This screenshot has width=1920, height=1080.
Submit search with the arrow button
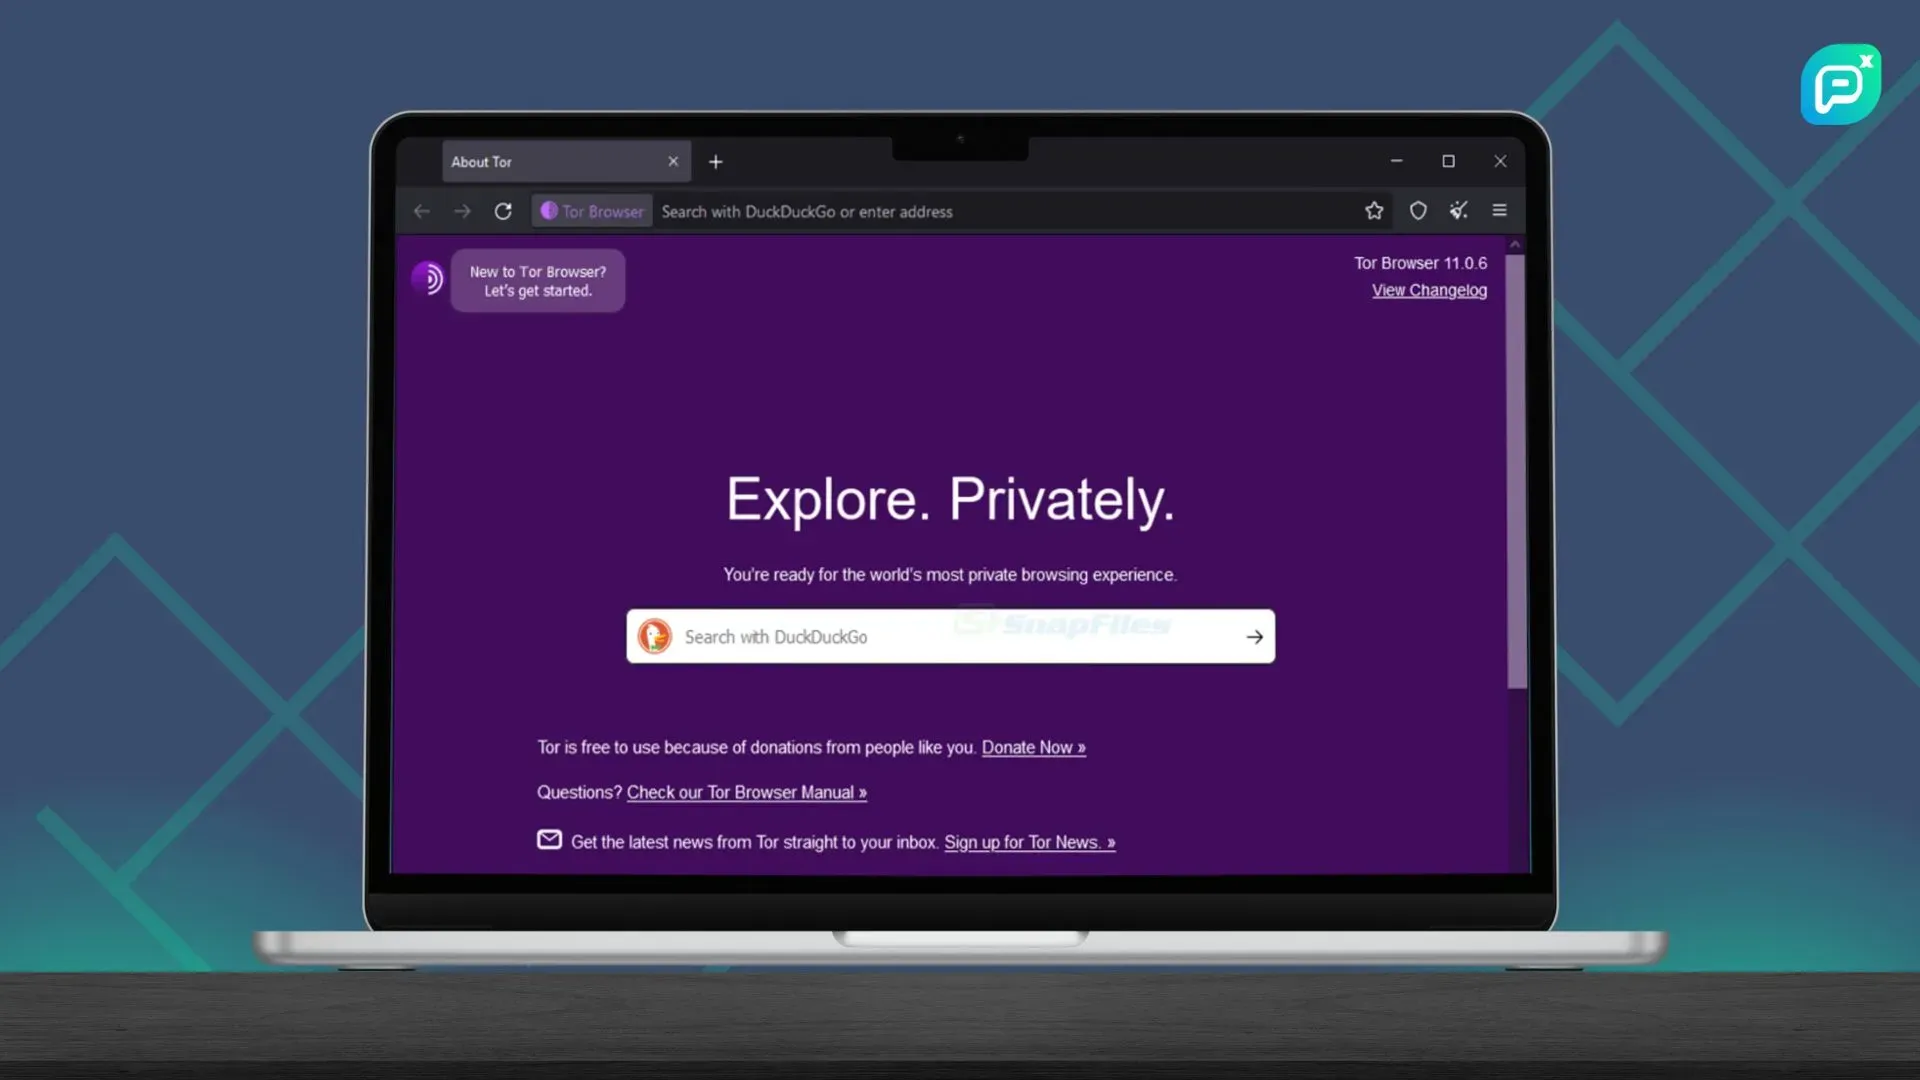pos(1254,637)
